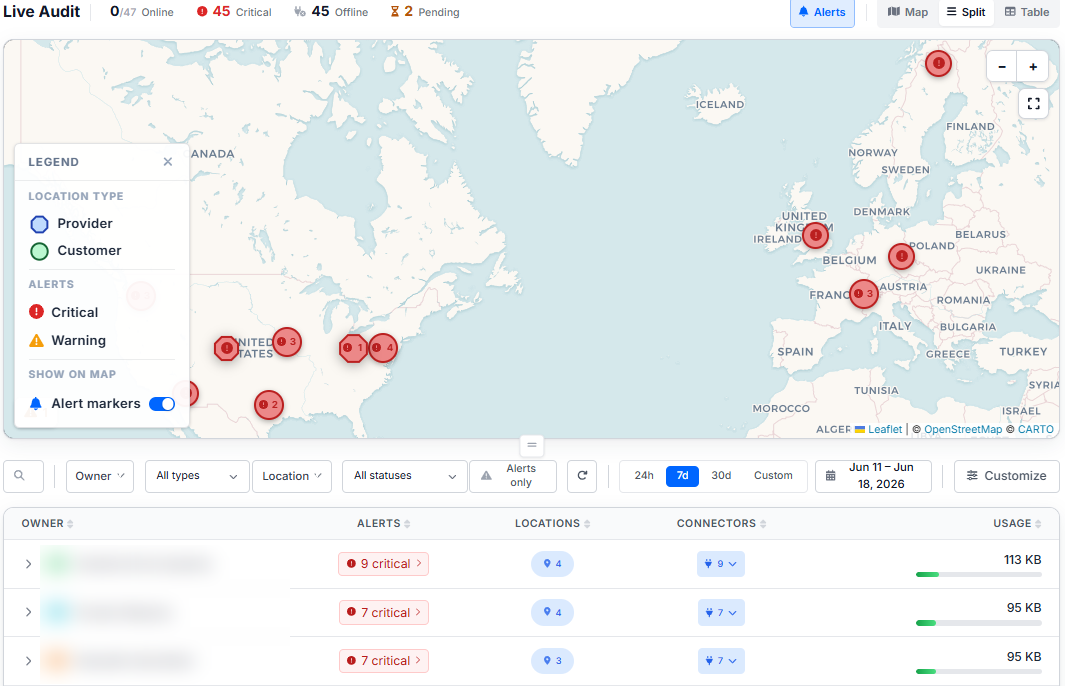Expand connectors dropdown in the 4-locations 7 critical row
Image resolution: width=1065 pixels, height=686 pixels.
click(721, 613)
